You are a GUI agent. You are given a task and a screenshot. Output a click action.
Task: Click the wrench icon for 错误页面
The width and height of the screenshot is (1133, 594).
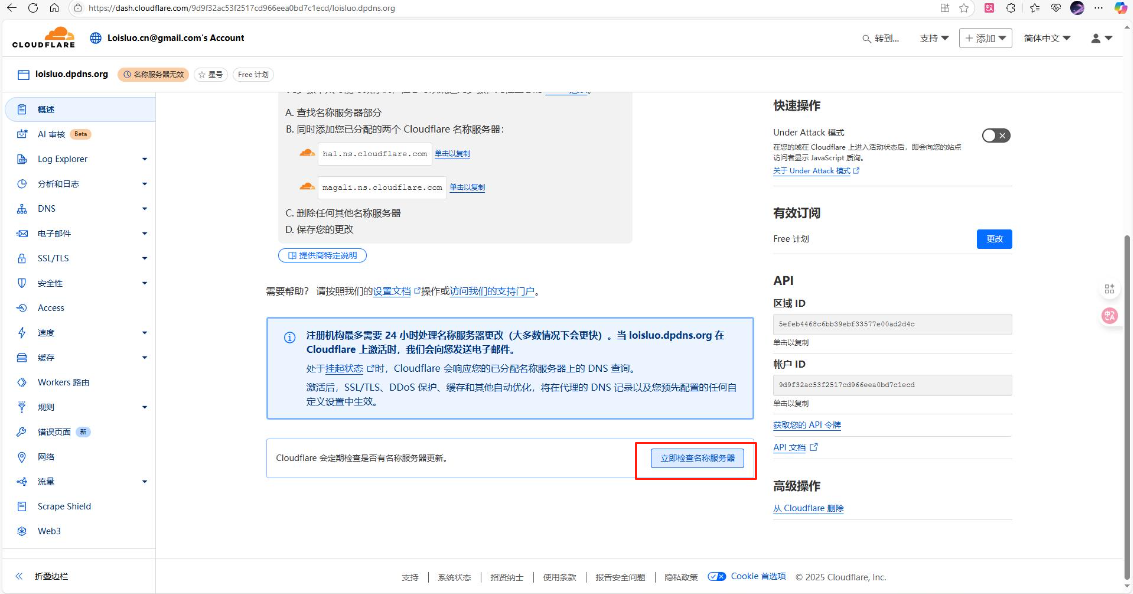pyautogui.click(x=22, y=432)
